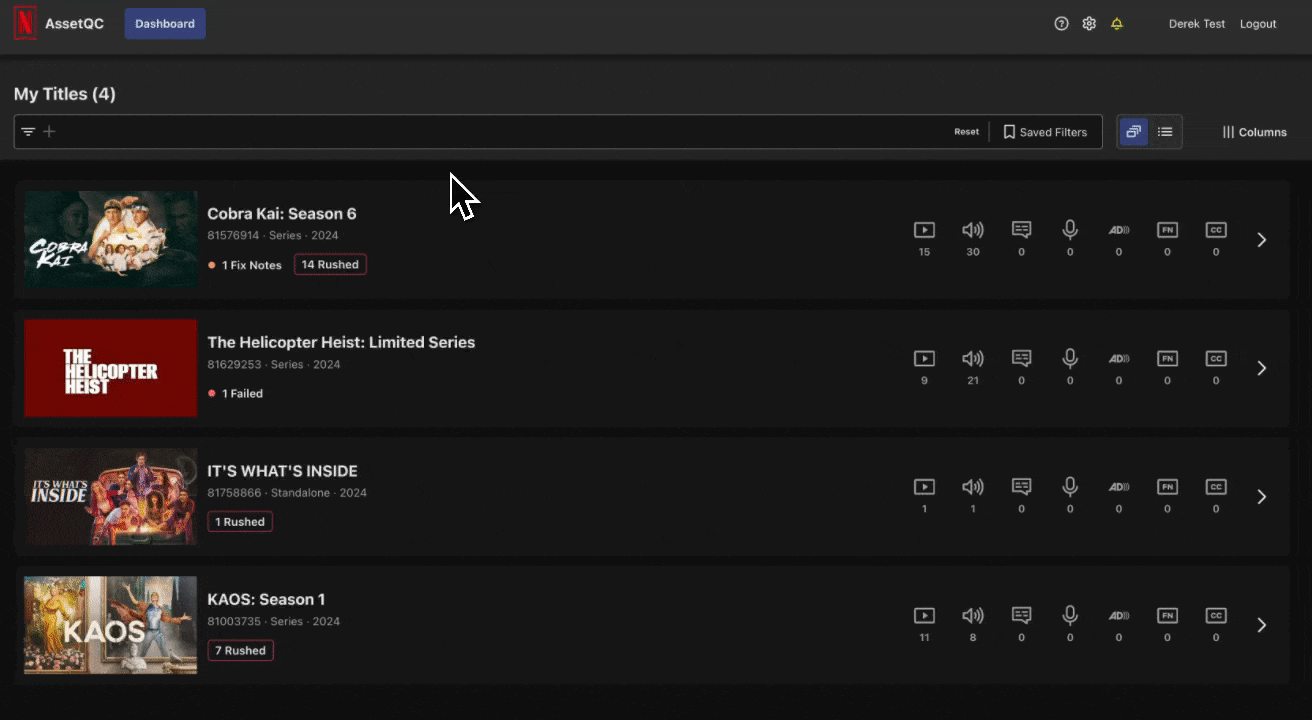The height and width of the screenshot is (720, 1312).
Task: Click the Logout link
Action: click(1258, 24)
